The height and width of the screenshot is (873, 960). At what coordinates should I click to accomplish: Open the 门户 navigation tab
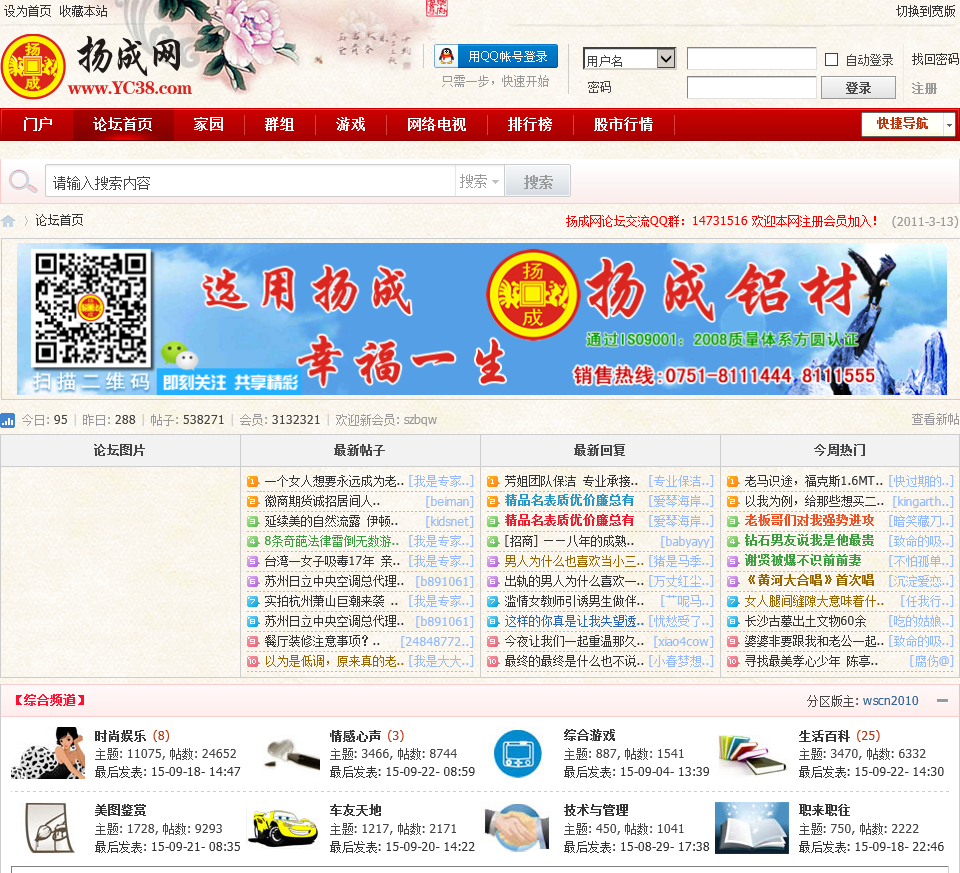point(37,124)
